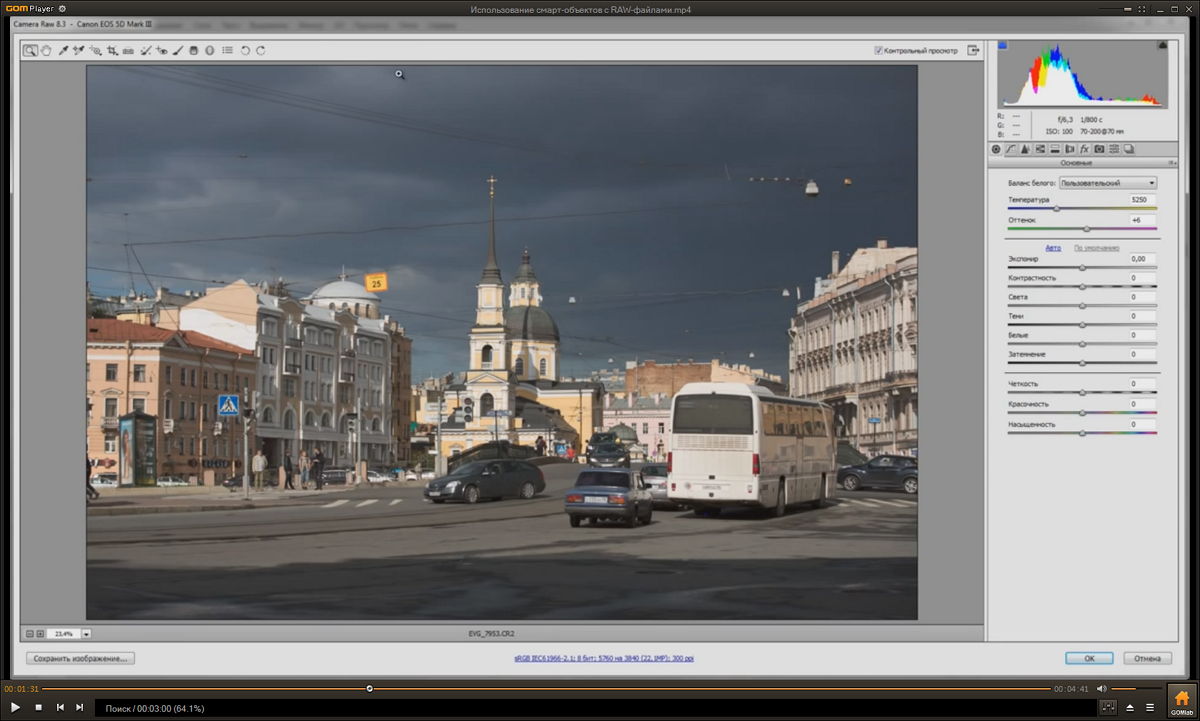The width and height of the screenshot is (1200, 721).
Task: Choose the Adjustment Brush tool
Action: [x=178, y=50]
